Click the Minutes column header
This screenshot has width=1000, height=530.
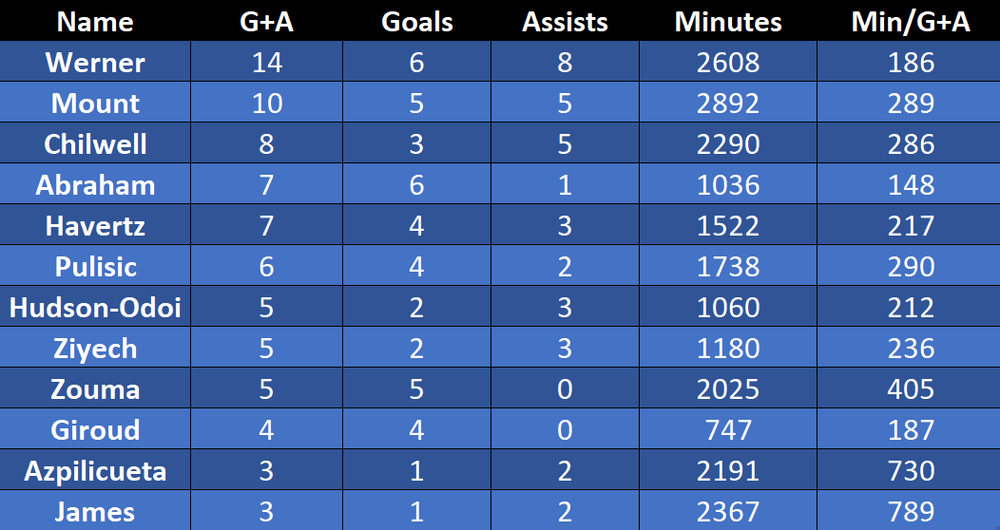pyautogui.click(x=728, y=22)
